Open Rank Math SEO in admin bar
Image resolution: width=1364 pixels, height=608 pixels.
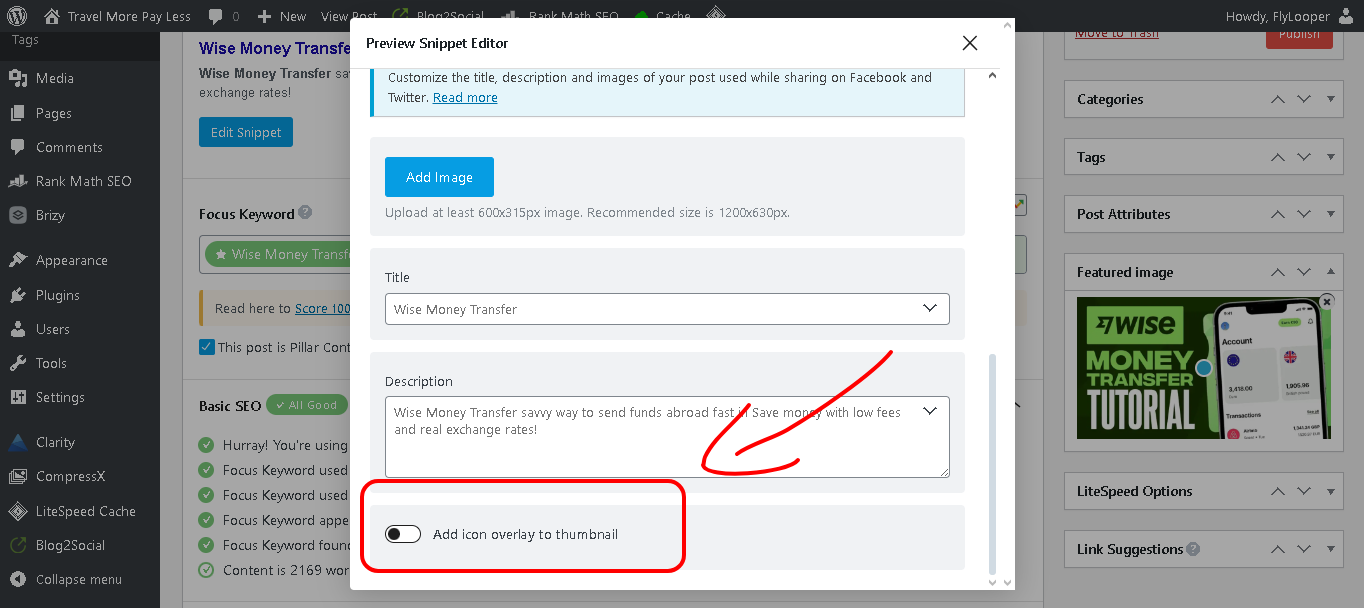[562, 16]
